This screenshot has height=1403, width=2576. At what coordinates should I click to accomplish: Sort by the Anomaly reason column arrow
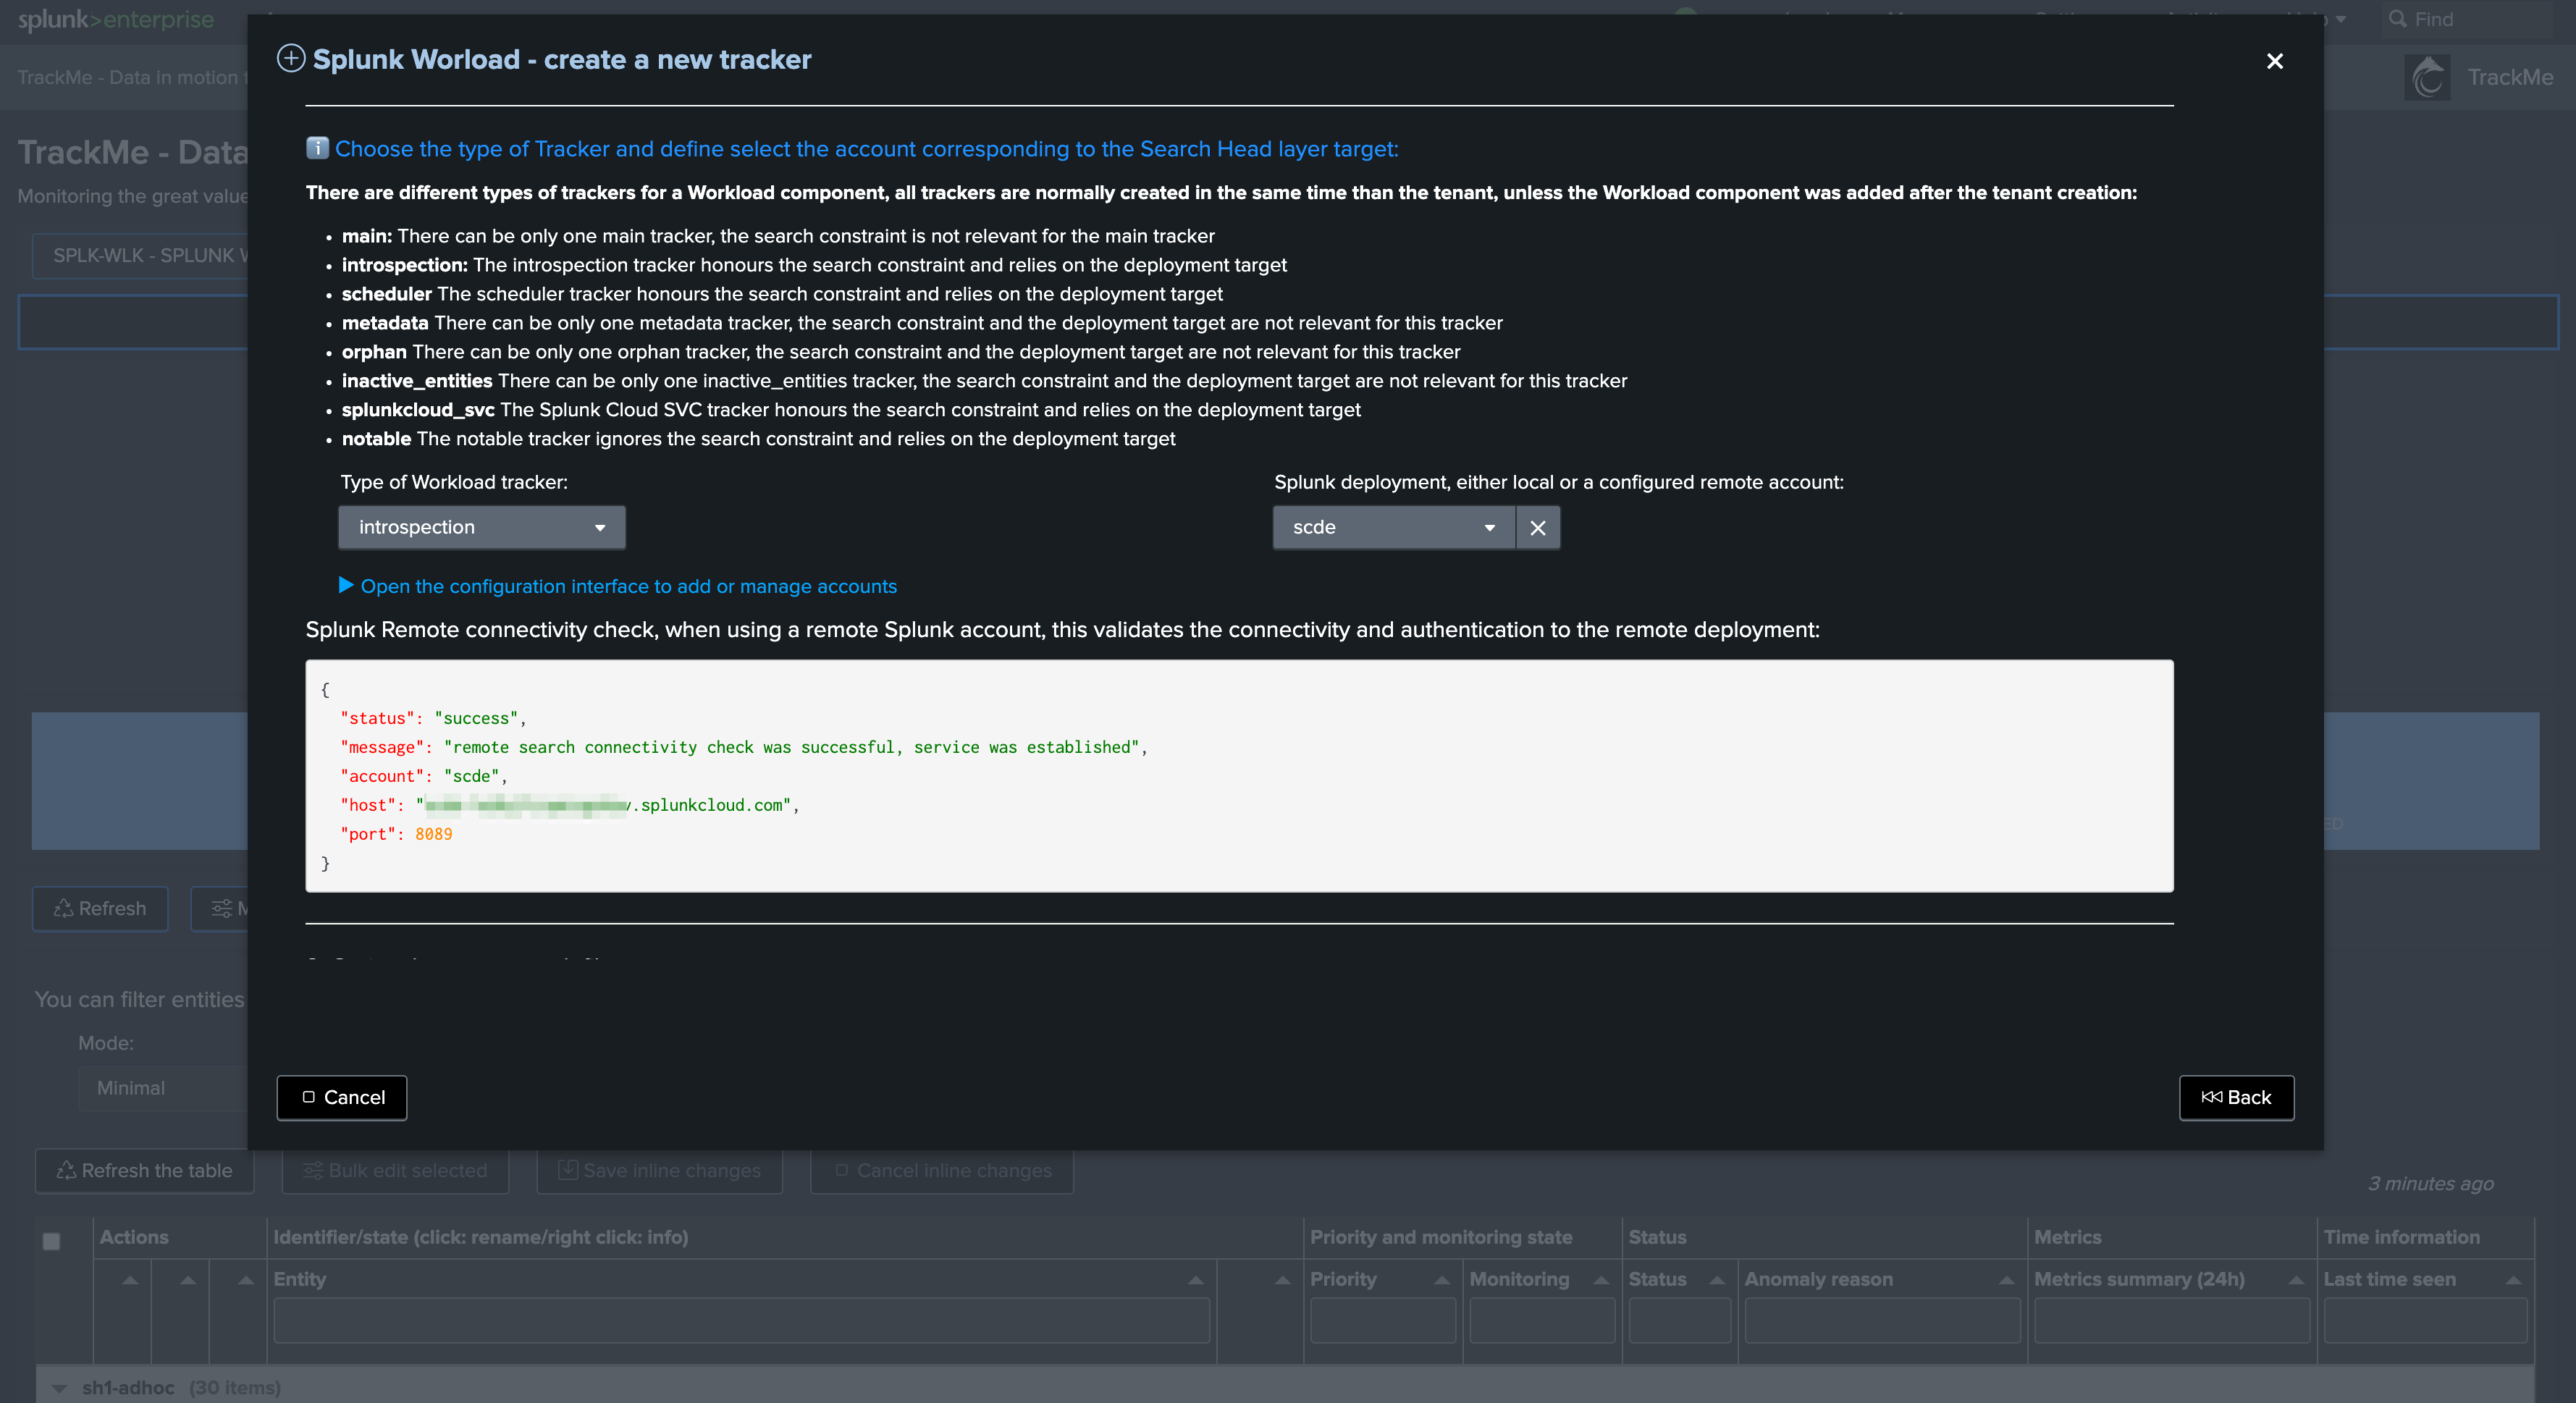tap(2006, 1279)
